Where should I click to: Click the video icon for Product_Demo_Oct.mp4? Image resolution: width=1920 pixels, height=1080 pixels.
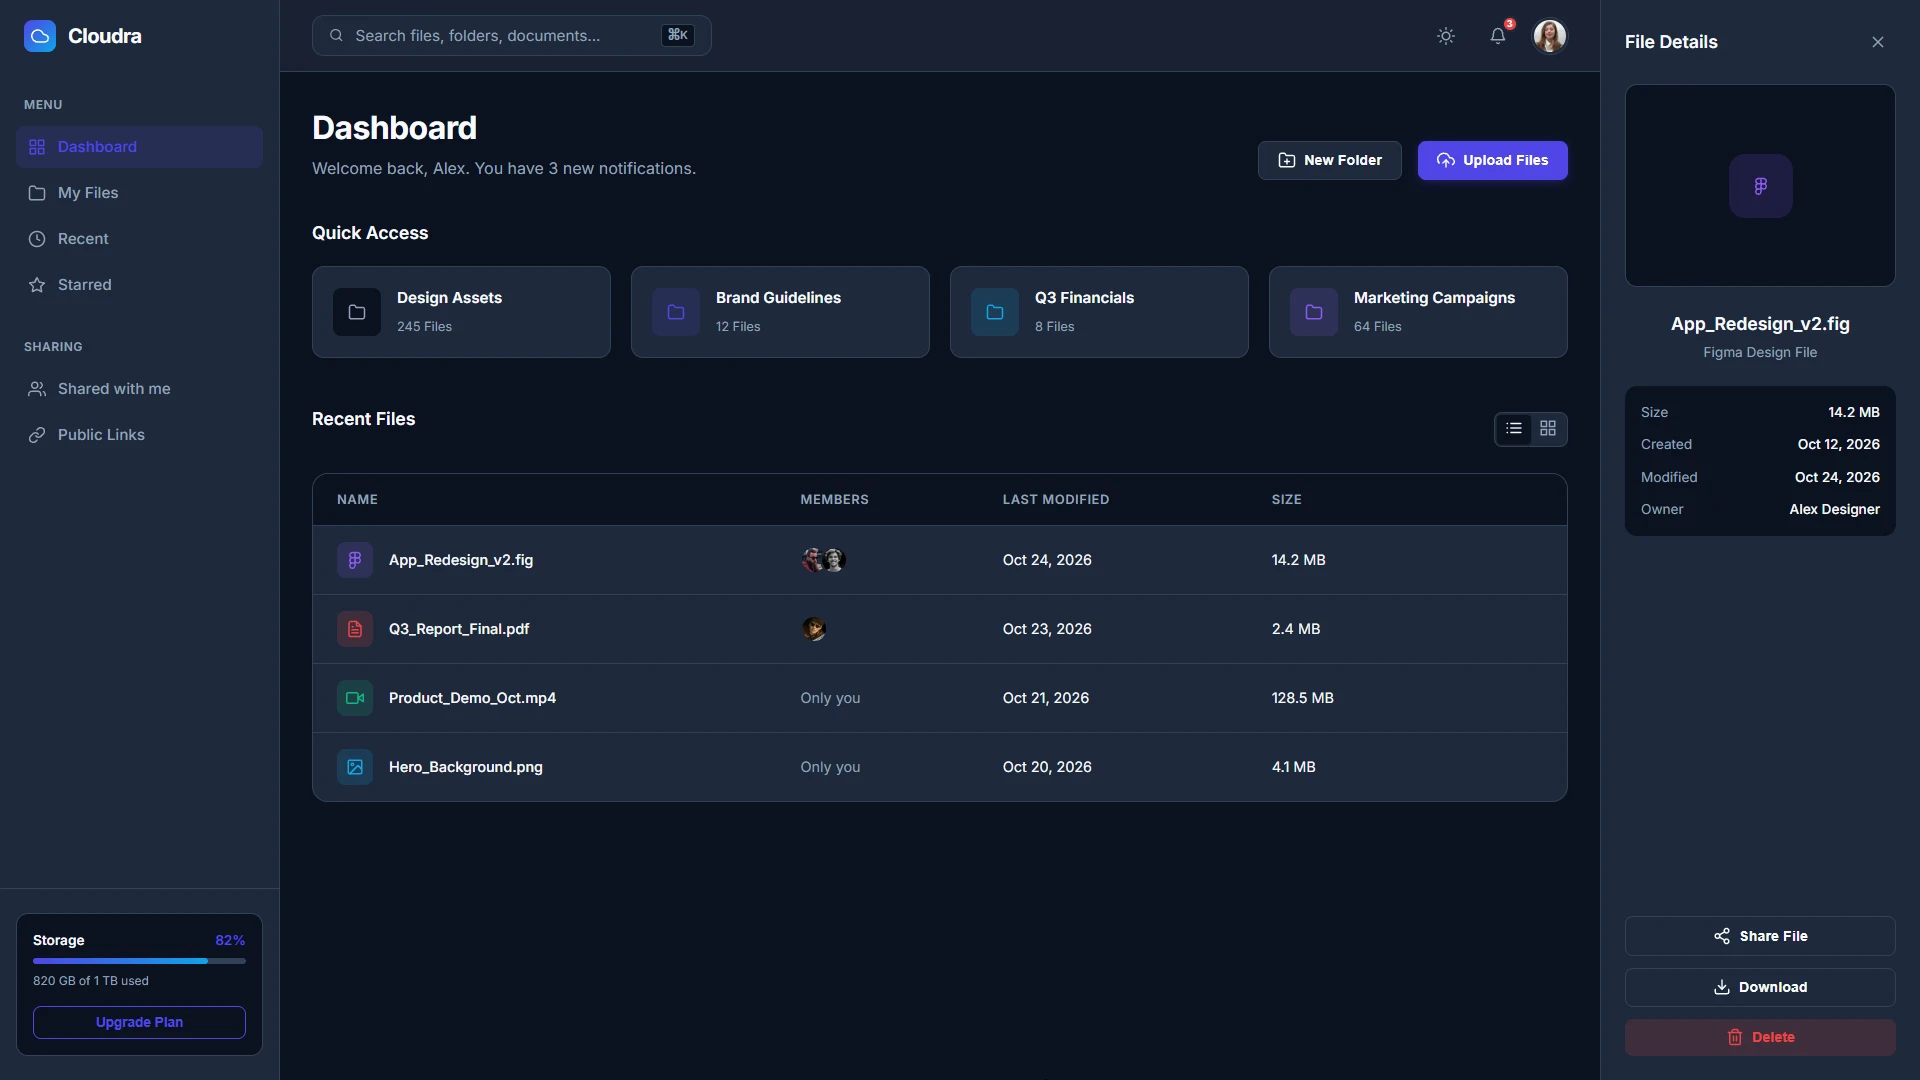coord(355,698)
